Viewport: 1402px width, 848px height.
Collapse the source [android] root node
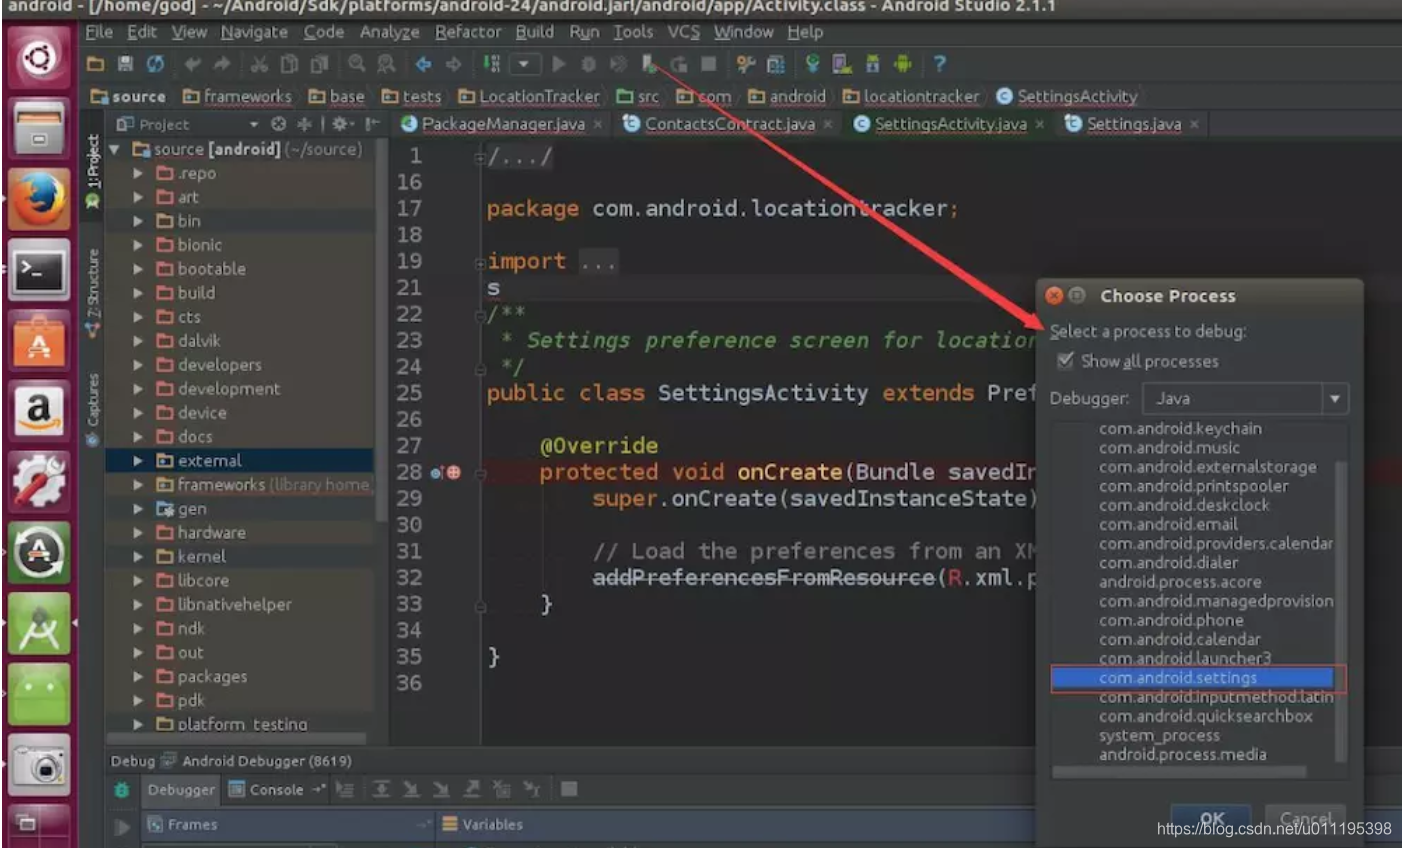115,149
